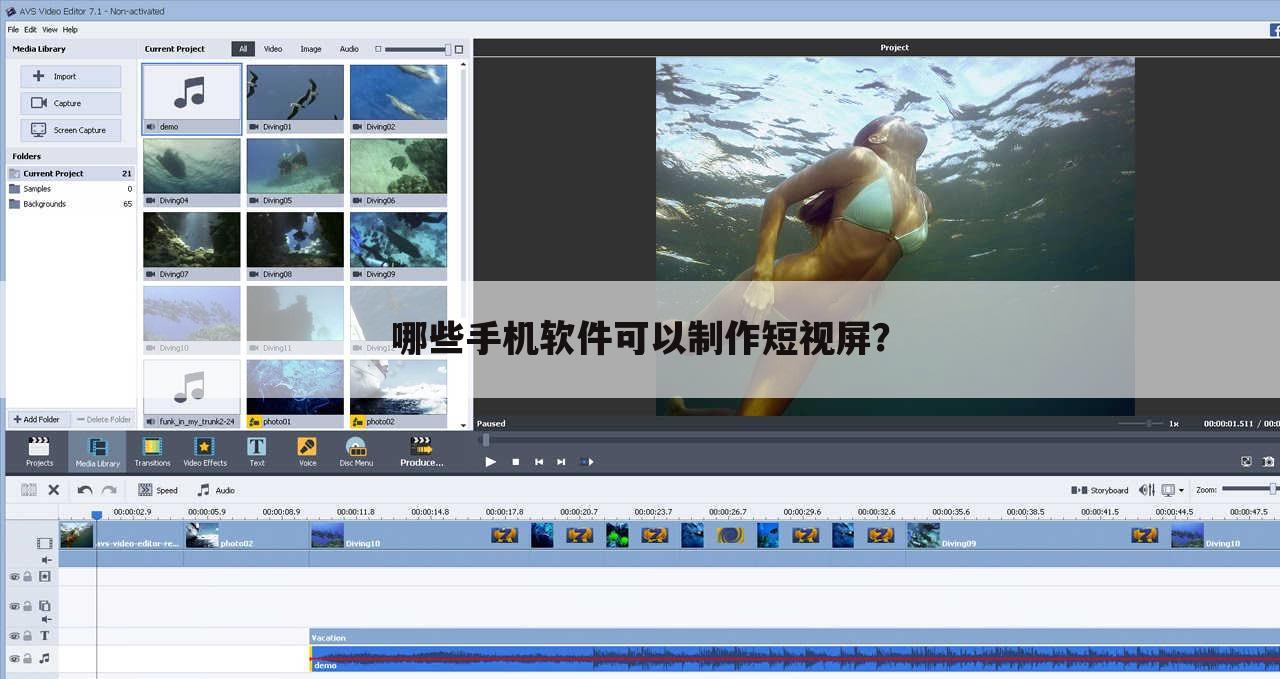Adjust the timeline Zoom slider

[x=1249, y=489]
